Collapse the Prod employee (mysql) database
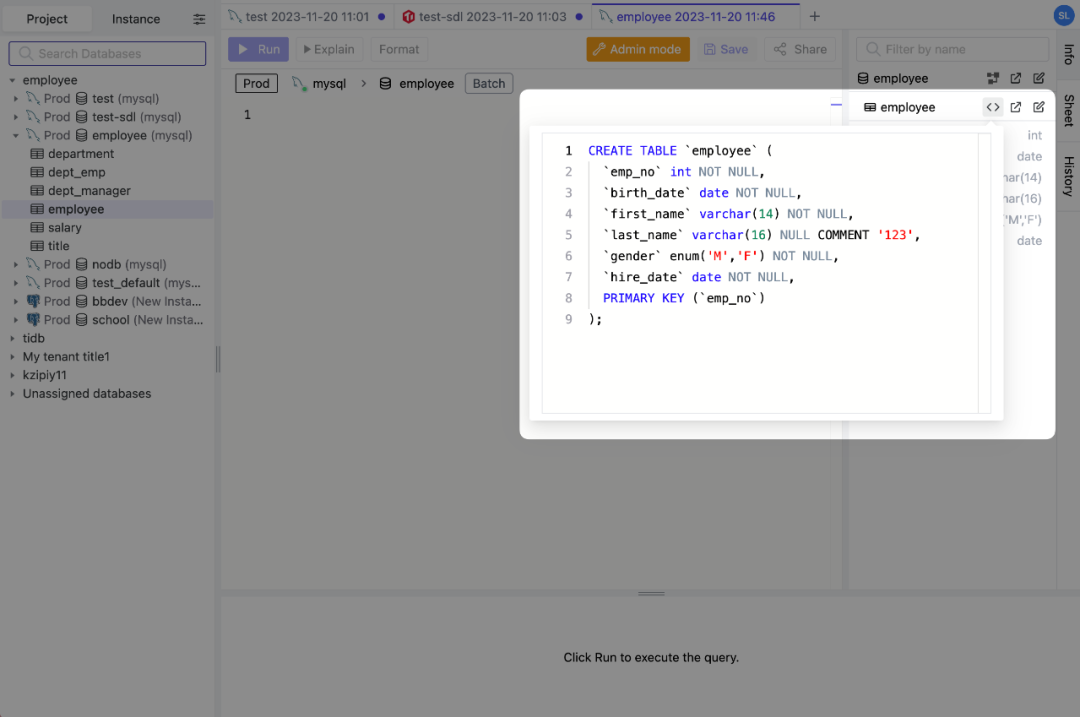Viewport: 1080px width, 717px height. [x=16, y=136]
